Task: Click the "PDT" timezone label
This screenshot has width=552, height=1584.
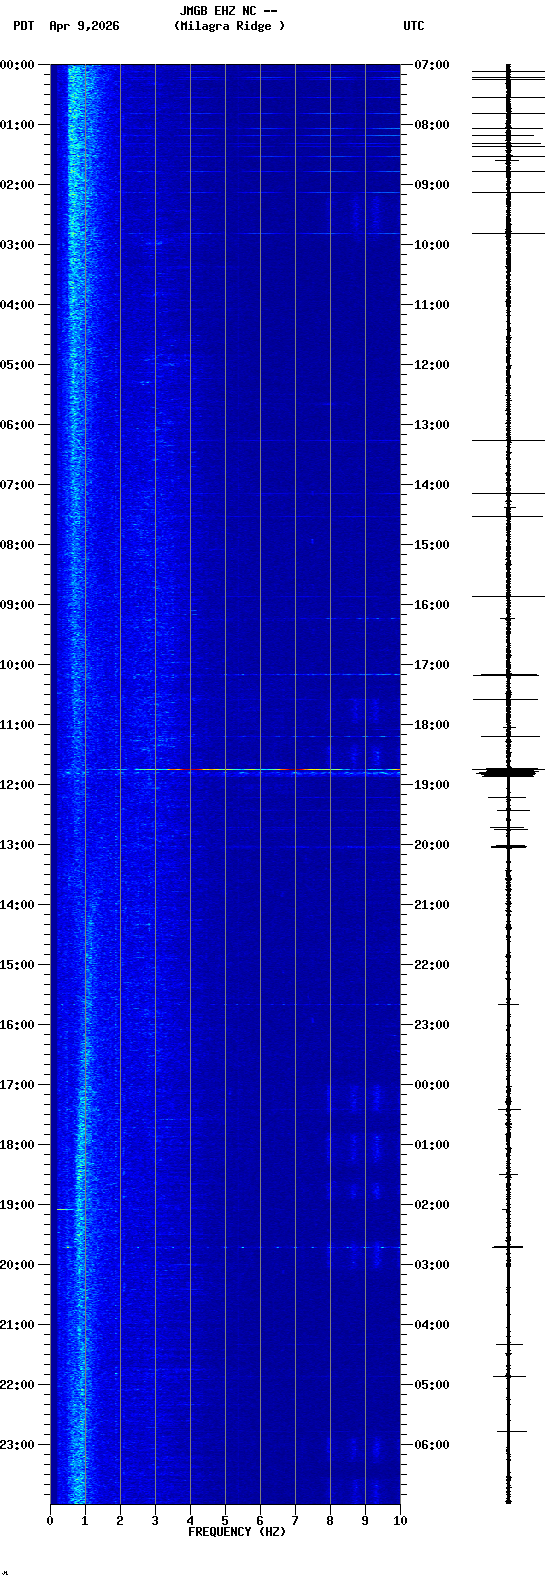Action: pyautogui.click(x=24, y=26)
